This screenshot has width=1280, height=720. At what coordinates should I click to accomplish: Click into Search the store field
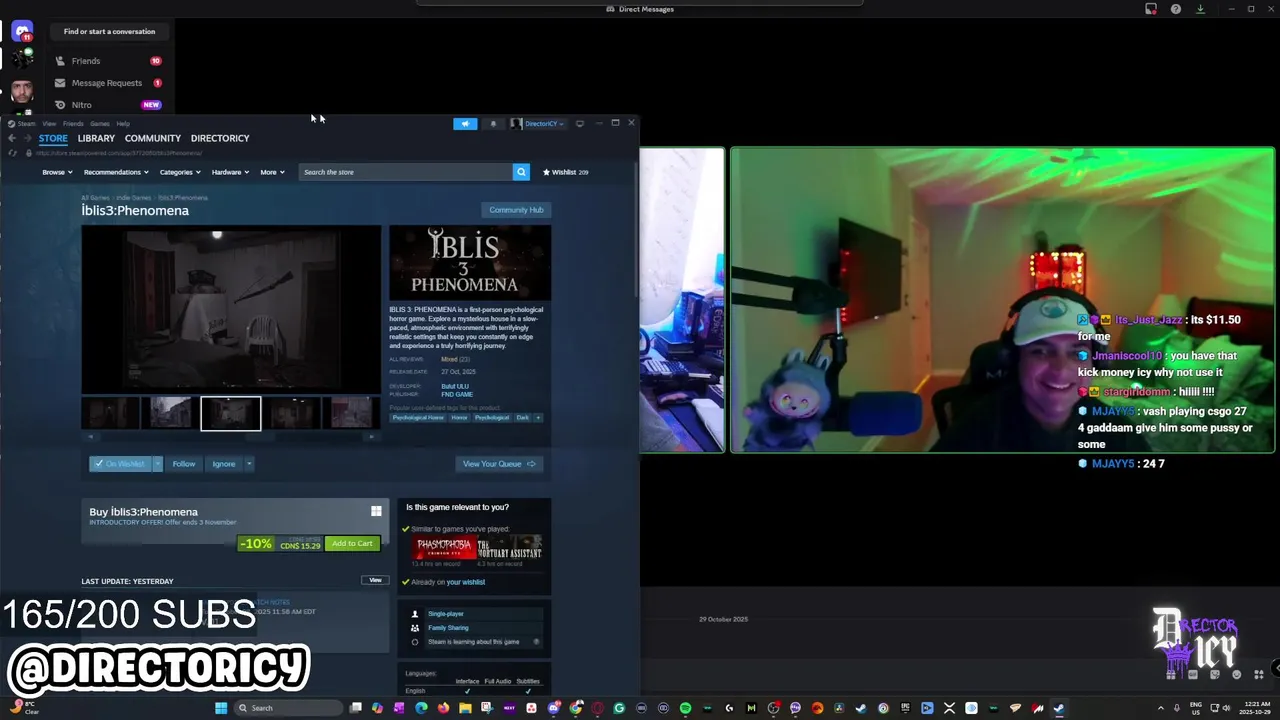[405, 172]
